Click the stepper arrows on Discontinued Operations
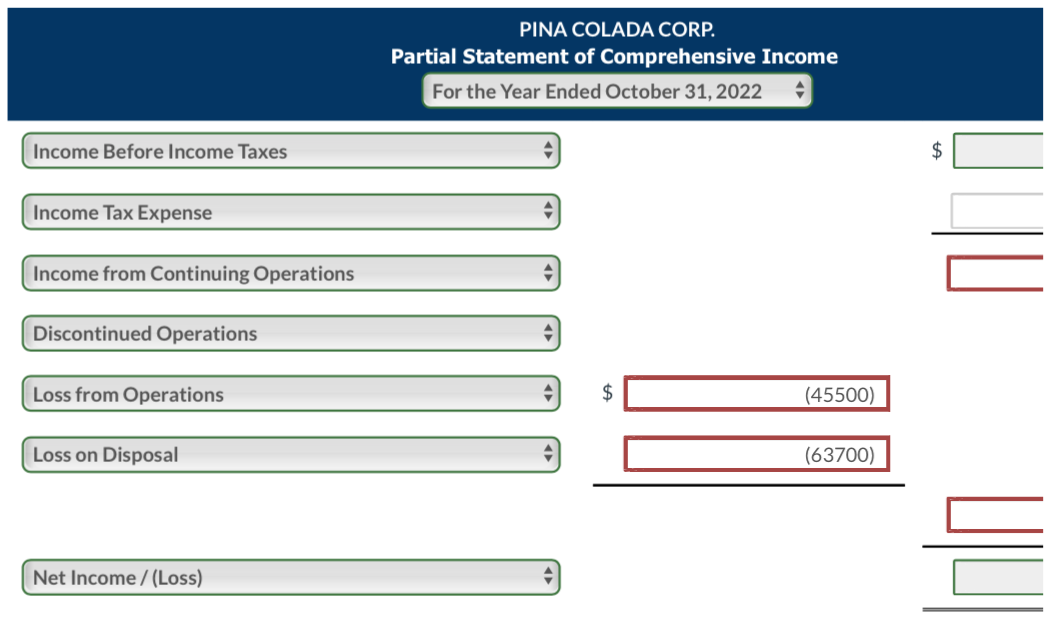 548,333
